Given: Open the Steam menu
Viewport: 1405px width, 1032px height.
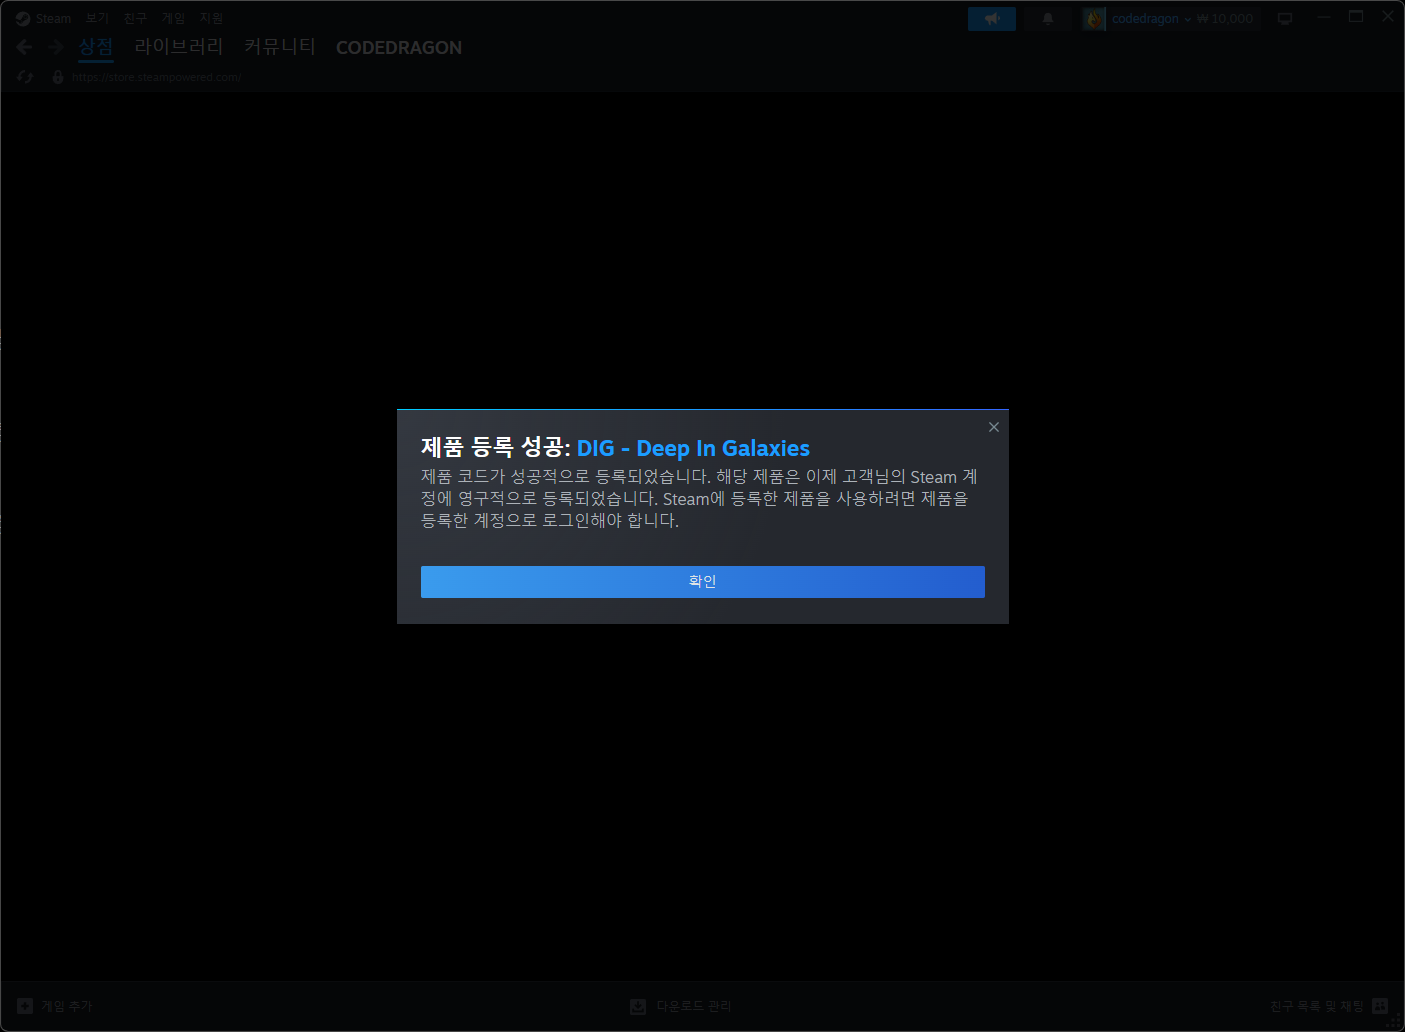Looking at the screenshot, I should coord(44,18).
